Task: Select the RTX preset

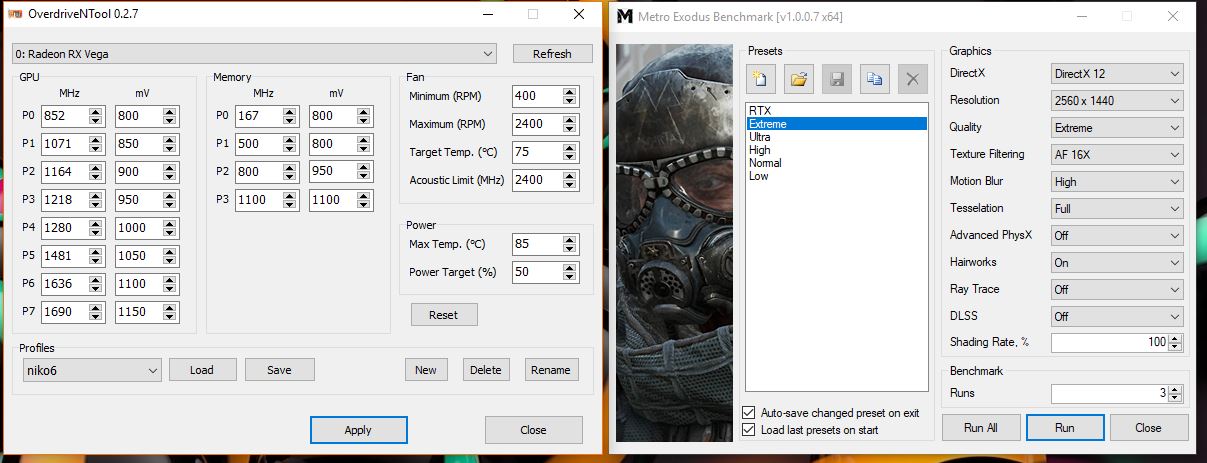Action: [x=837, y=110]
